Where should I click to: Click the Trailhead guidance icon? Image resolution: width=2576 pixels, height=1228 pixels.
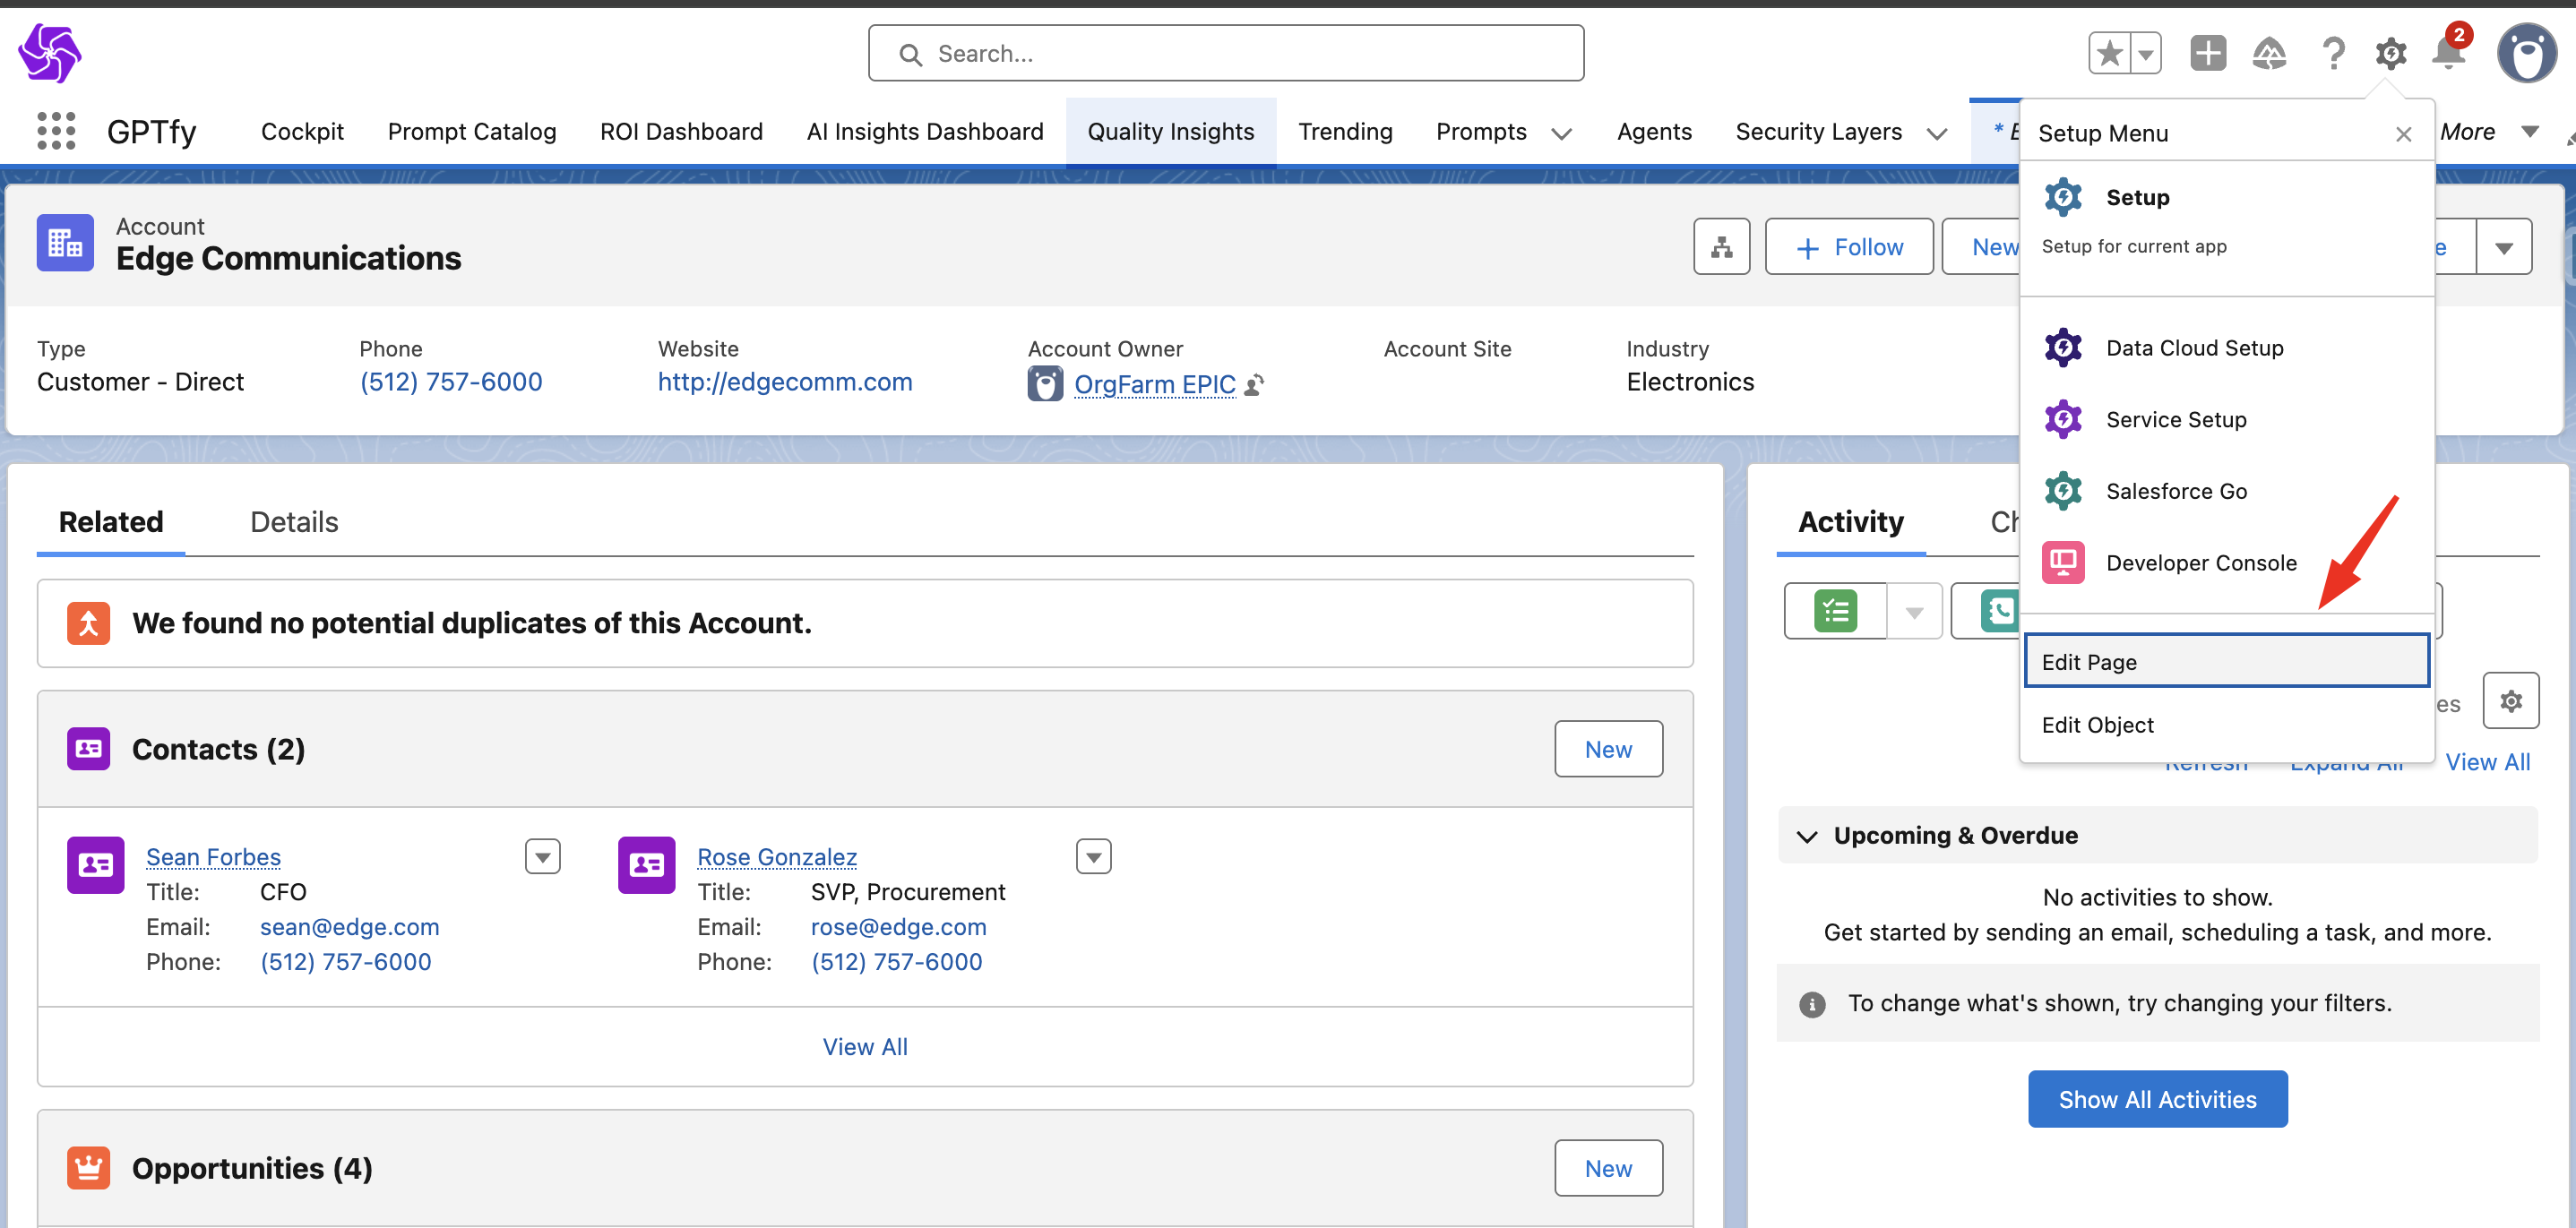click(2269, 53)
